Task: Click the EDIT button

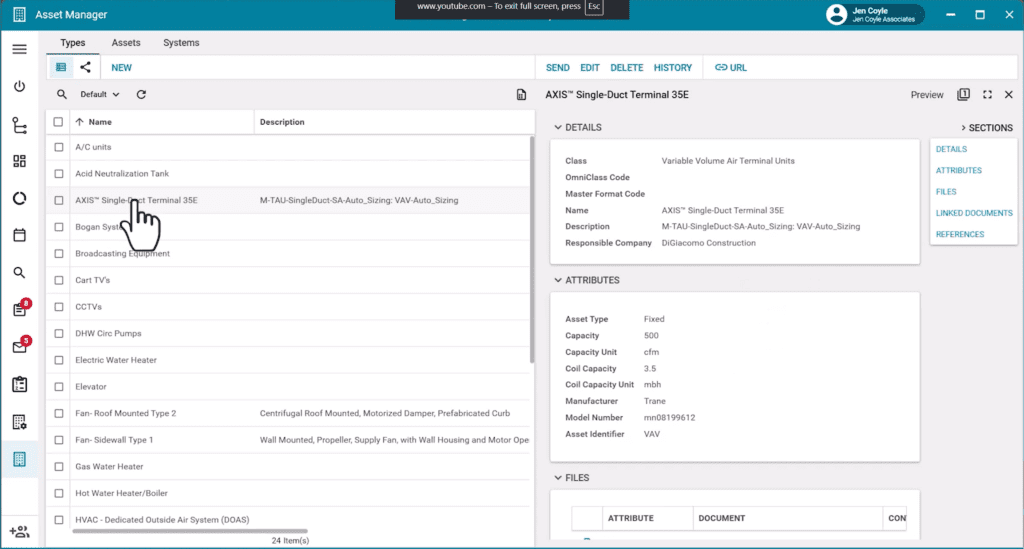Action: [590, 67]
